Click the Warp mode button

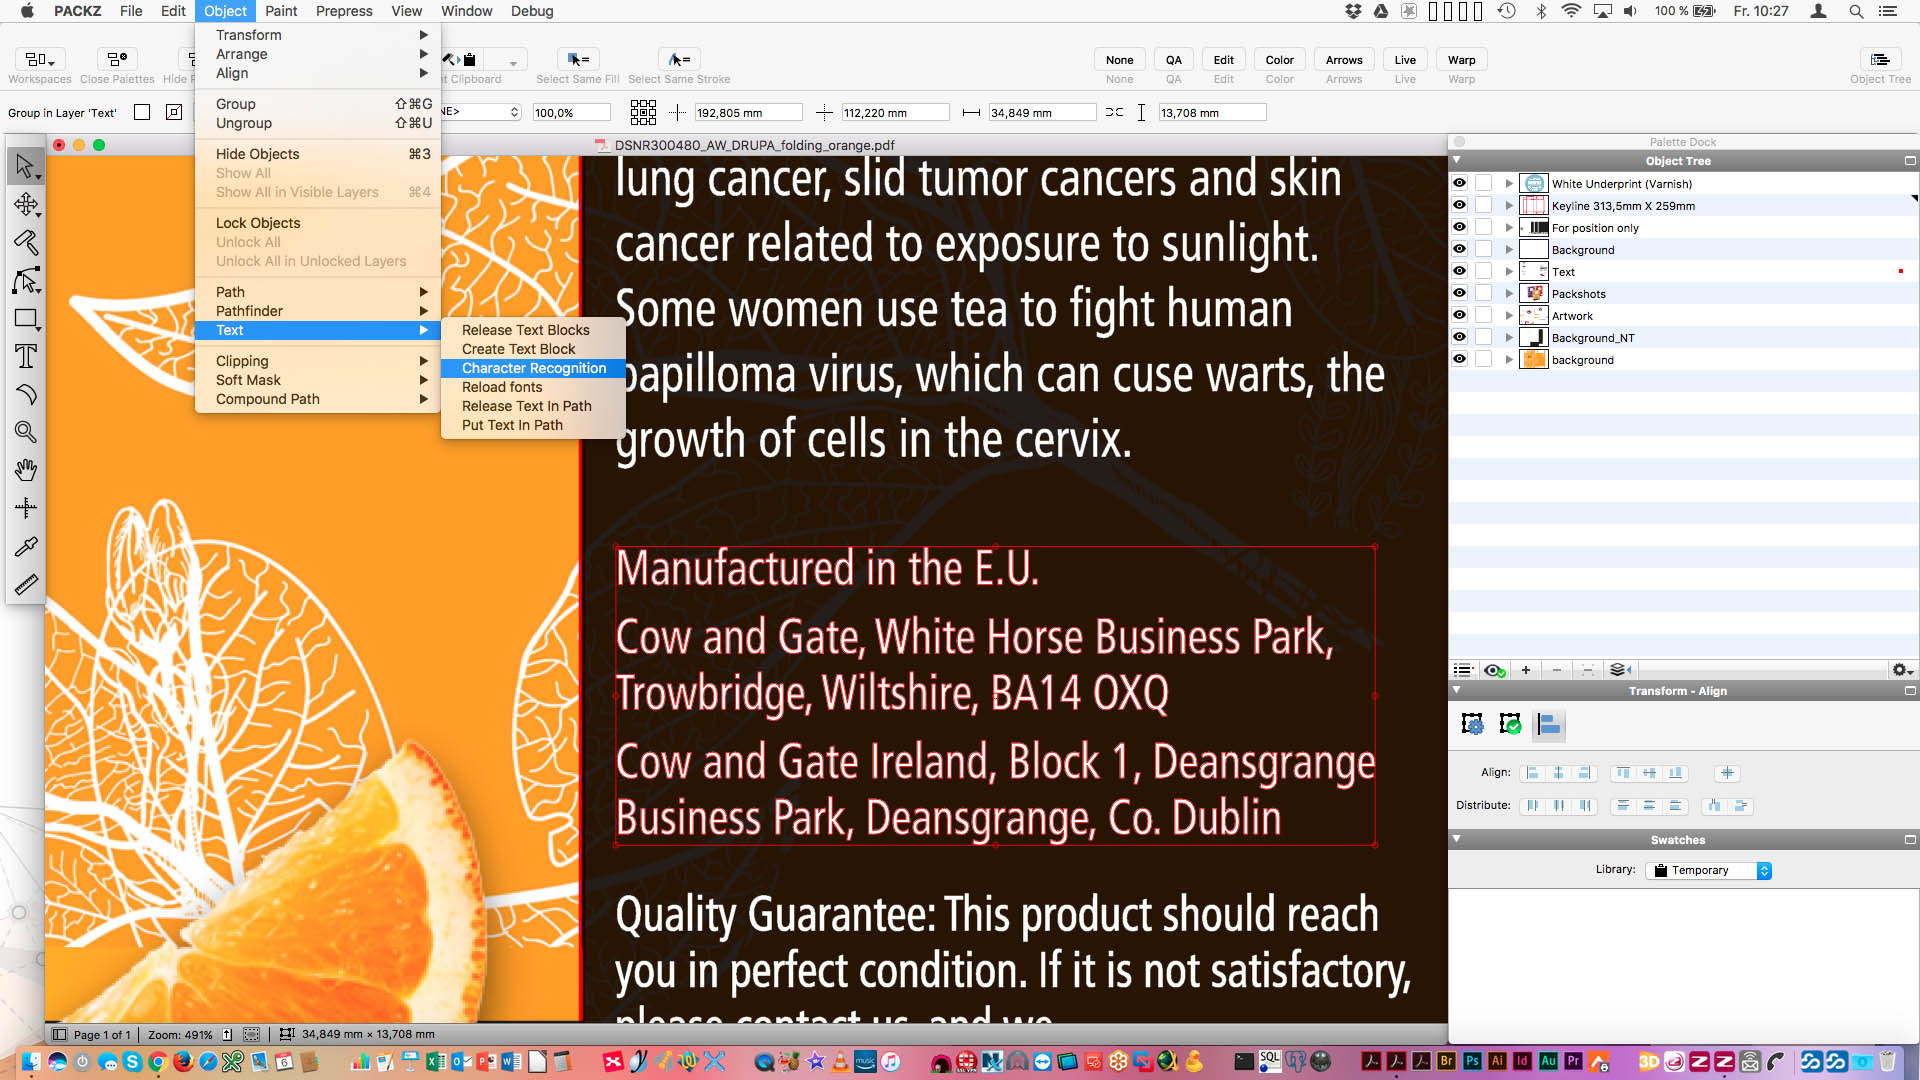(x=1461, y=60)
